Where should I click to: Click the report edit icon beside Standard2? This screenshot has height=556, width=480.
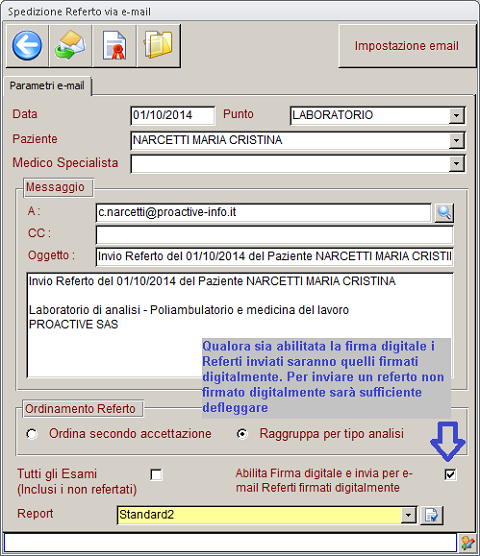pyautogui.click(x=431, y=515)
